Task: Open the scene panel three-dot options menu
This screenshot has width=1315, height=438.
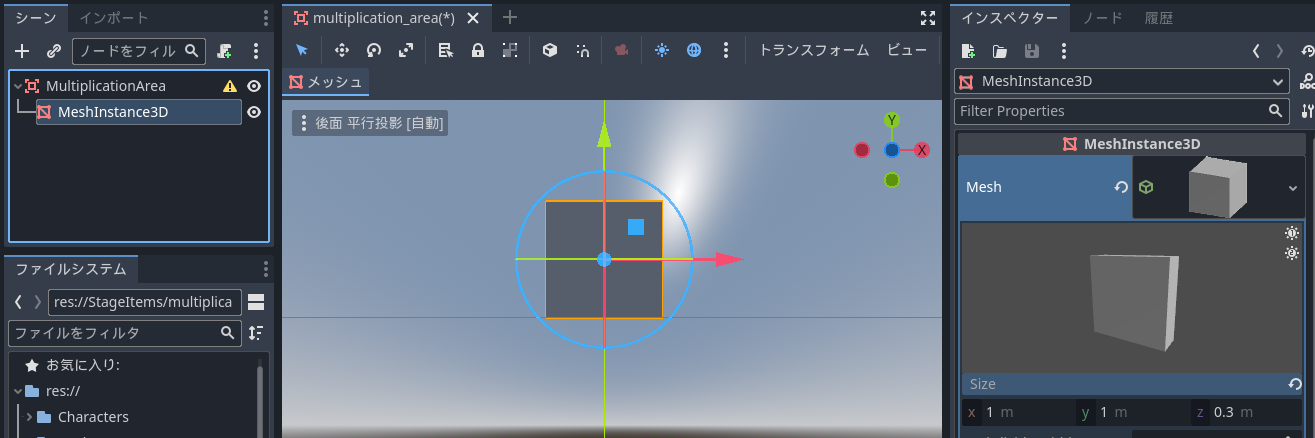Action: 256,51
